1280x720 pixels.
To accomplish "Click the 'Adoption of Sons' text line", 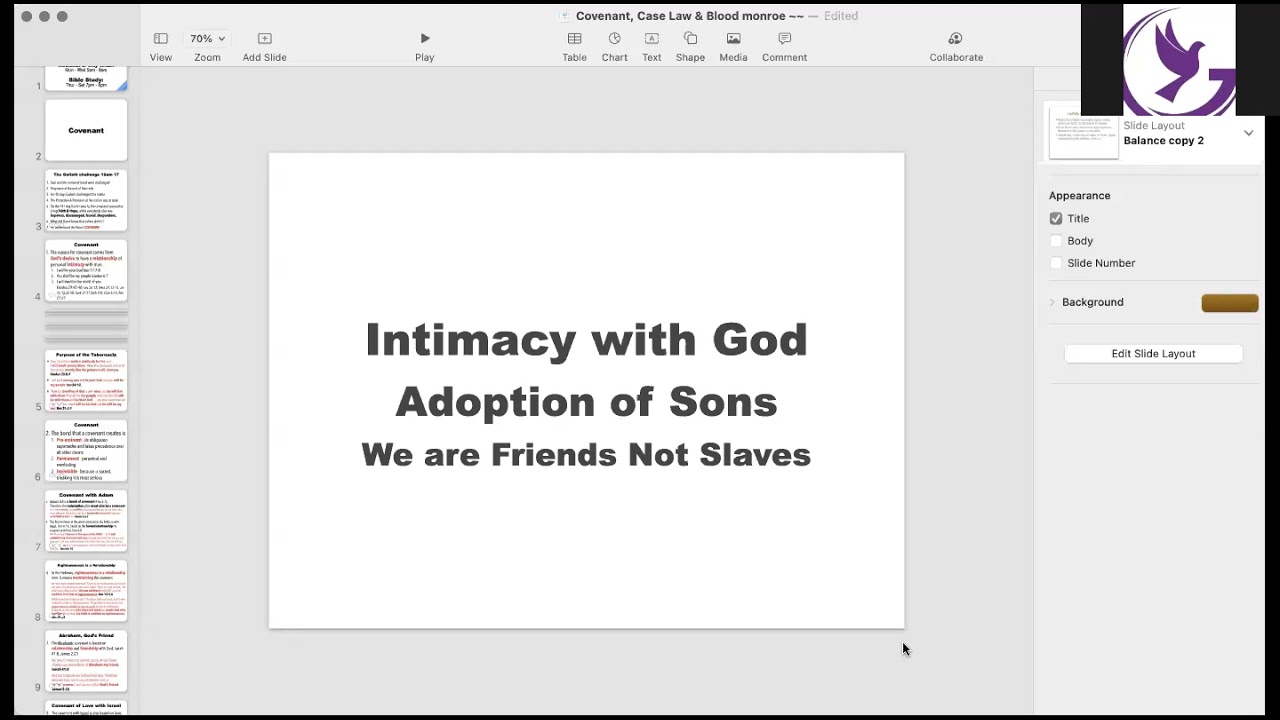I will pos(586,402).
